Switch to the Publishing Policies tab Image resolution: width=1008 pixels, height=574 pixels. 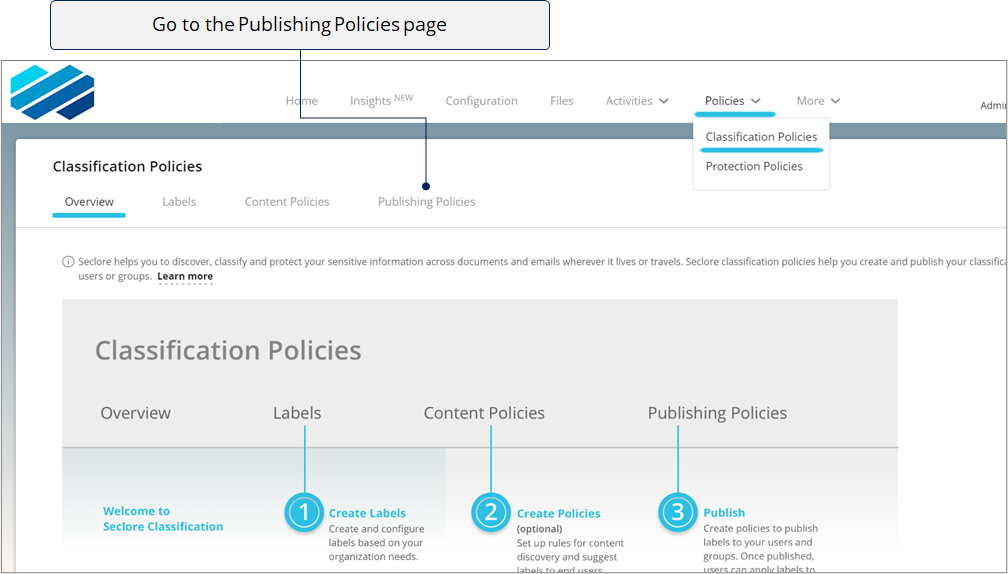click(426, 202)
